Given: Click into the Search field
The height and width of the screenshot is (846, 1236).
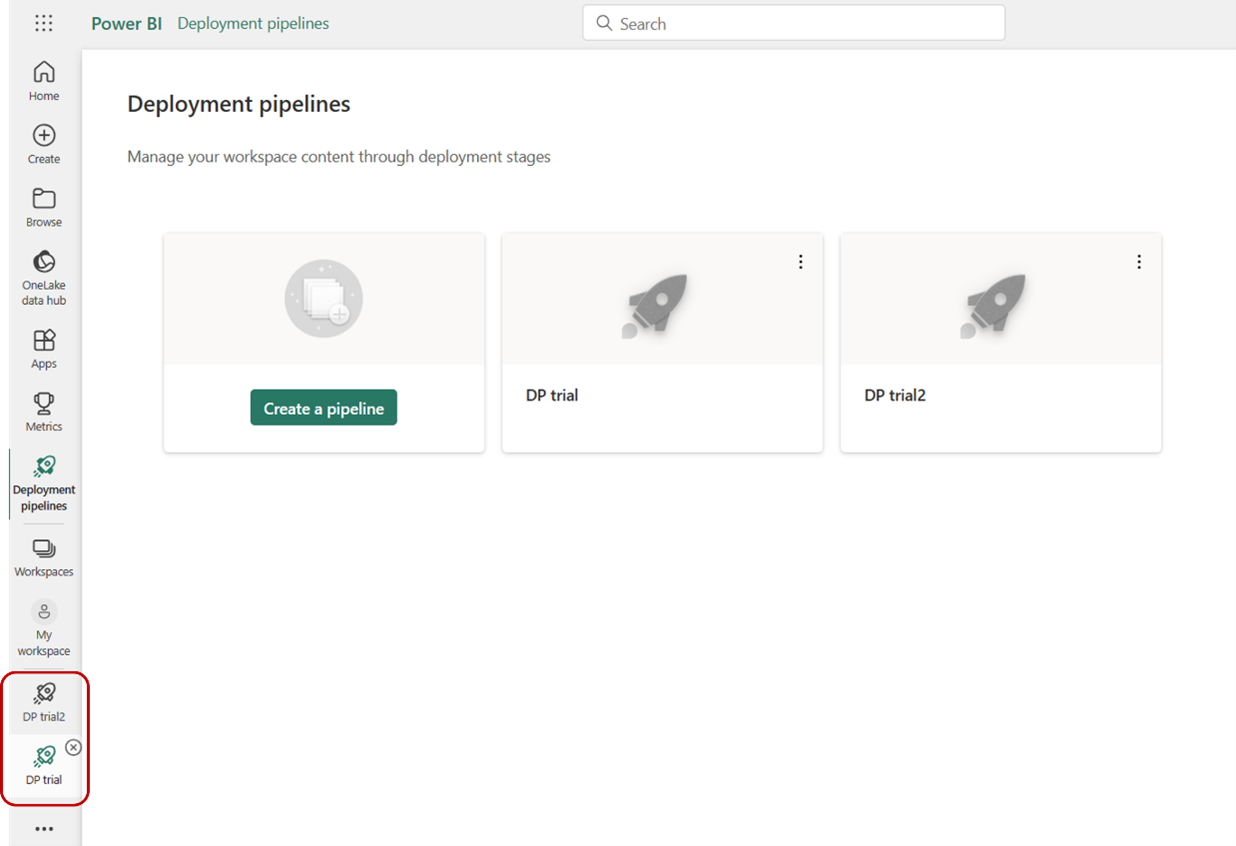Looking at the screenshot, I should (793, 22).
